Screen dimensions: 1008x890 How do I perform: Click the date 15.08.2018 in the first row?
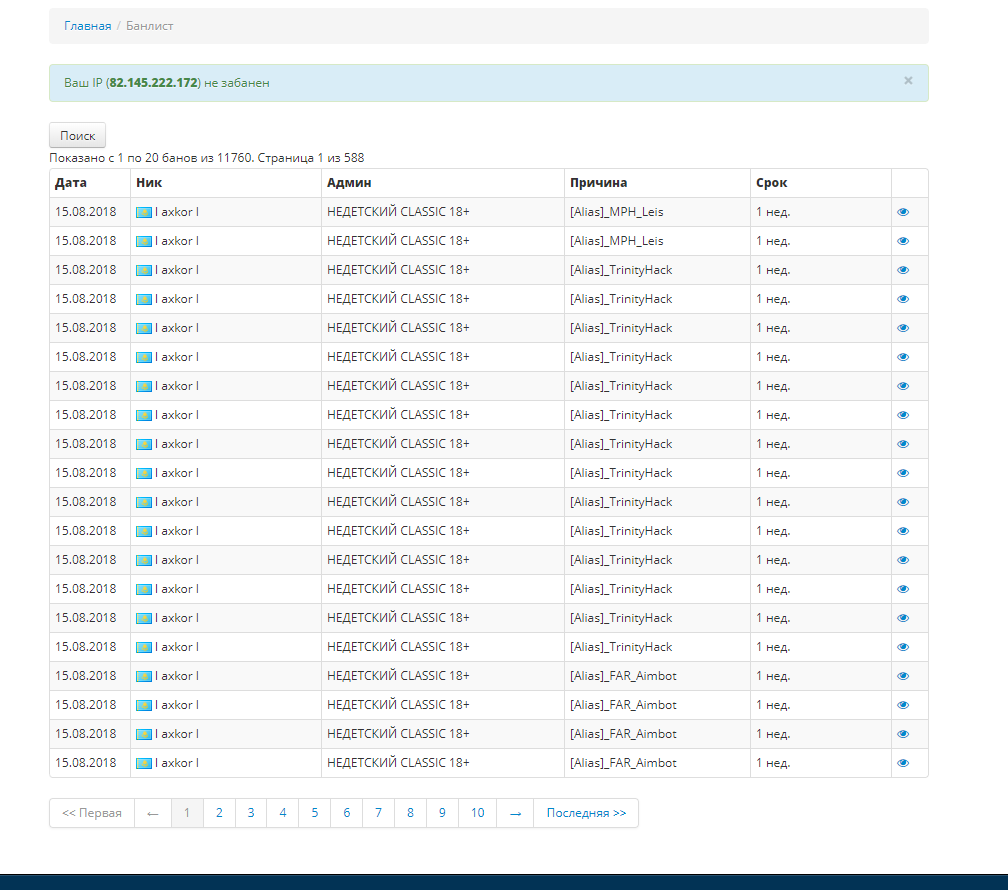point(86,212)
